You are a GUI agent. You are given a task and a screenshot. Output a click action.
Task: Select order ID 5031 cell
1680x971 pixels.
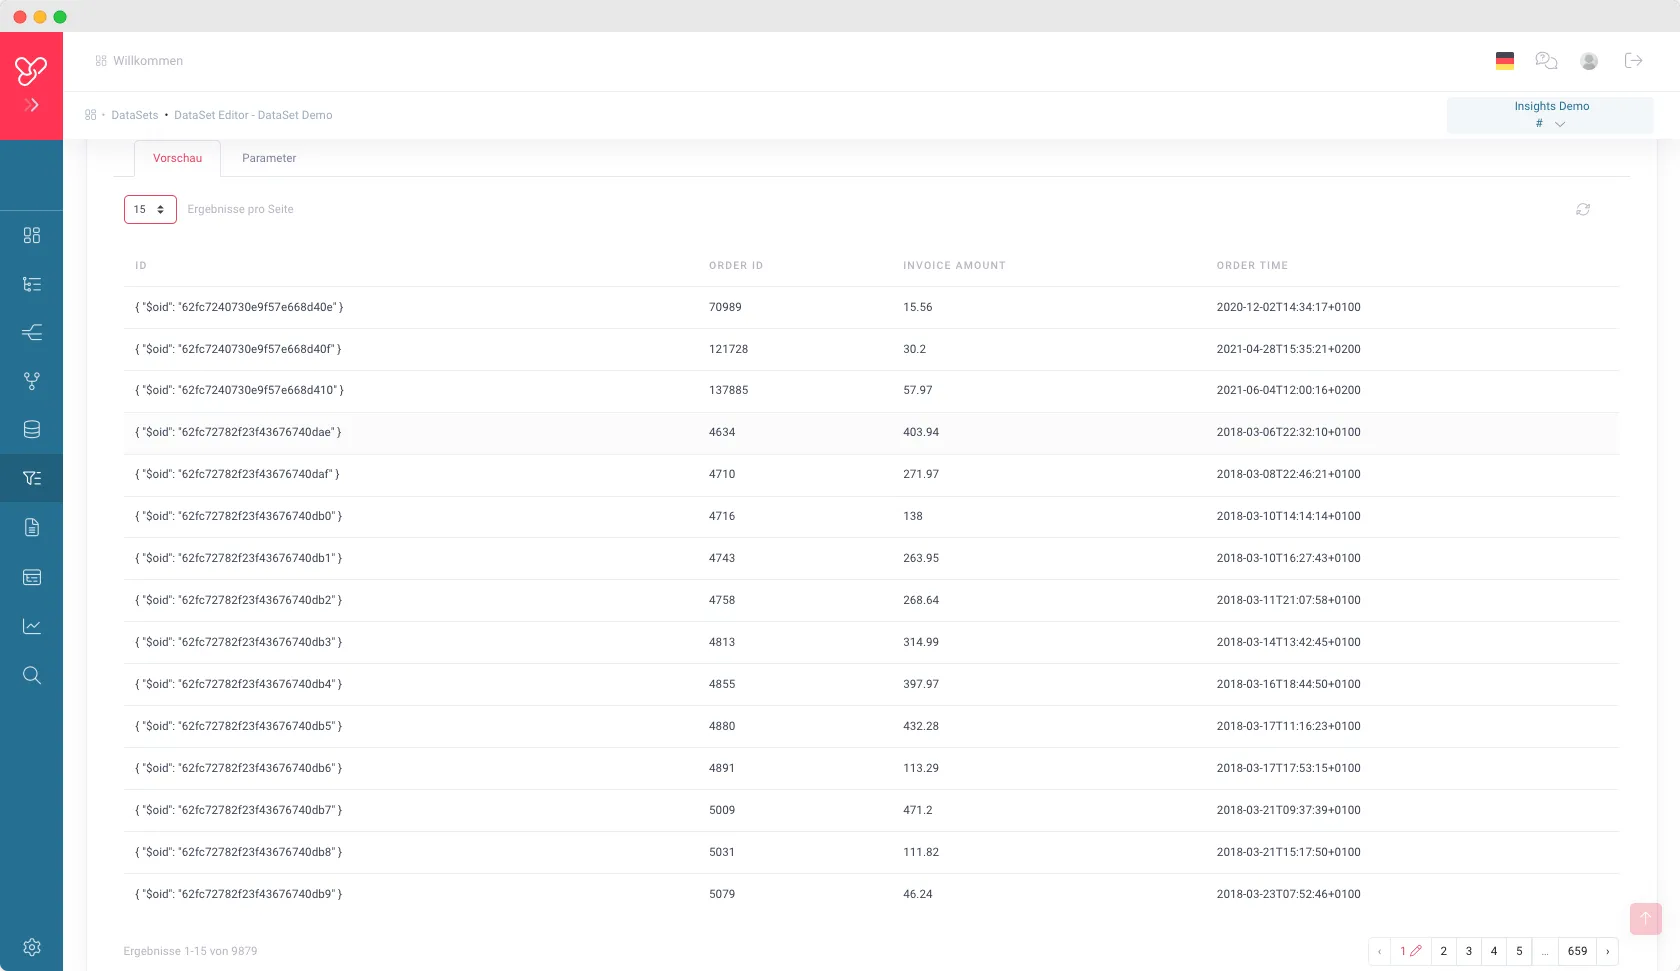coord(722,852)
